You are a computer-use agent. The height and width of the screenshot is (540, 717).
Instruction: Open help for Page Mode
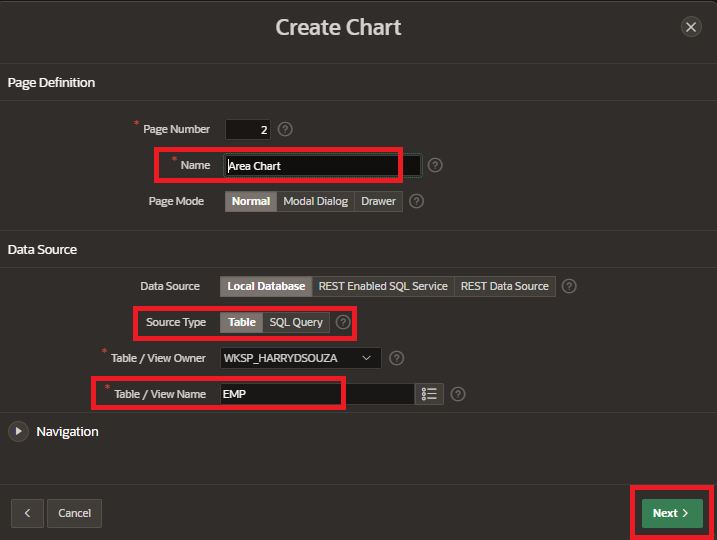(x=417, y=201)
